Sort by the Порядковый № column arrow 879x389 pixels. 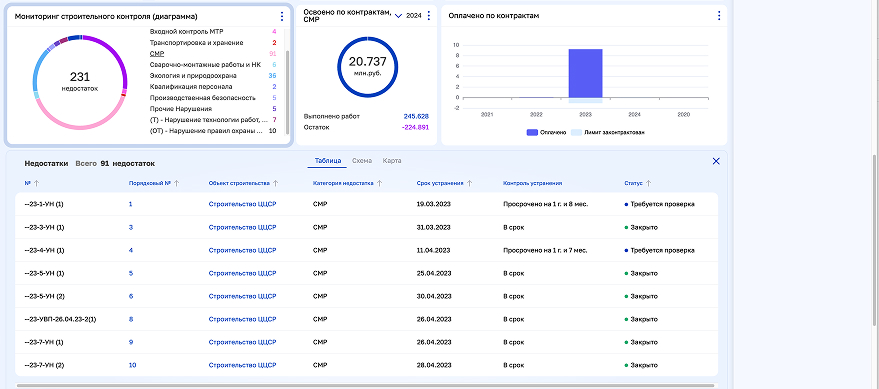[177, 183]
